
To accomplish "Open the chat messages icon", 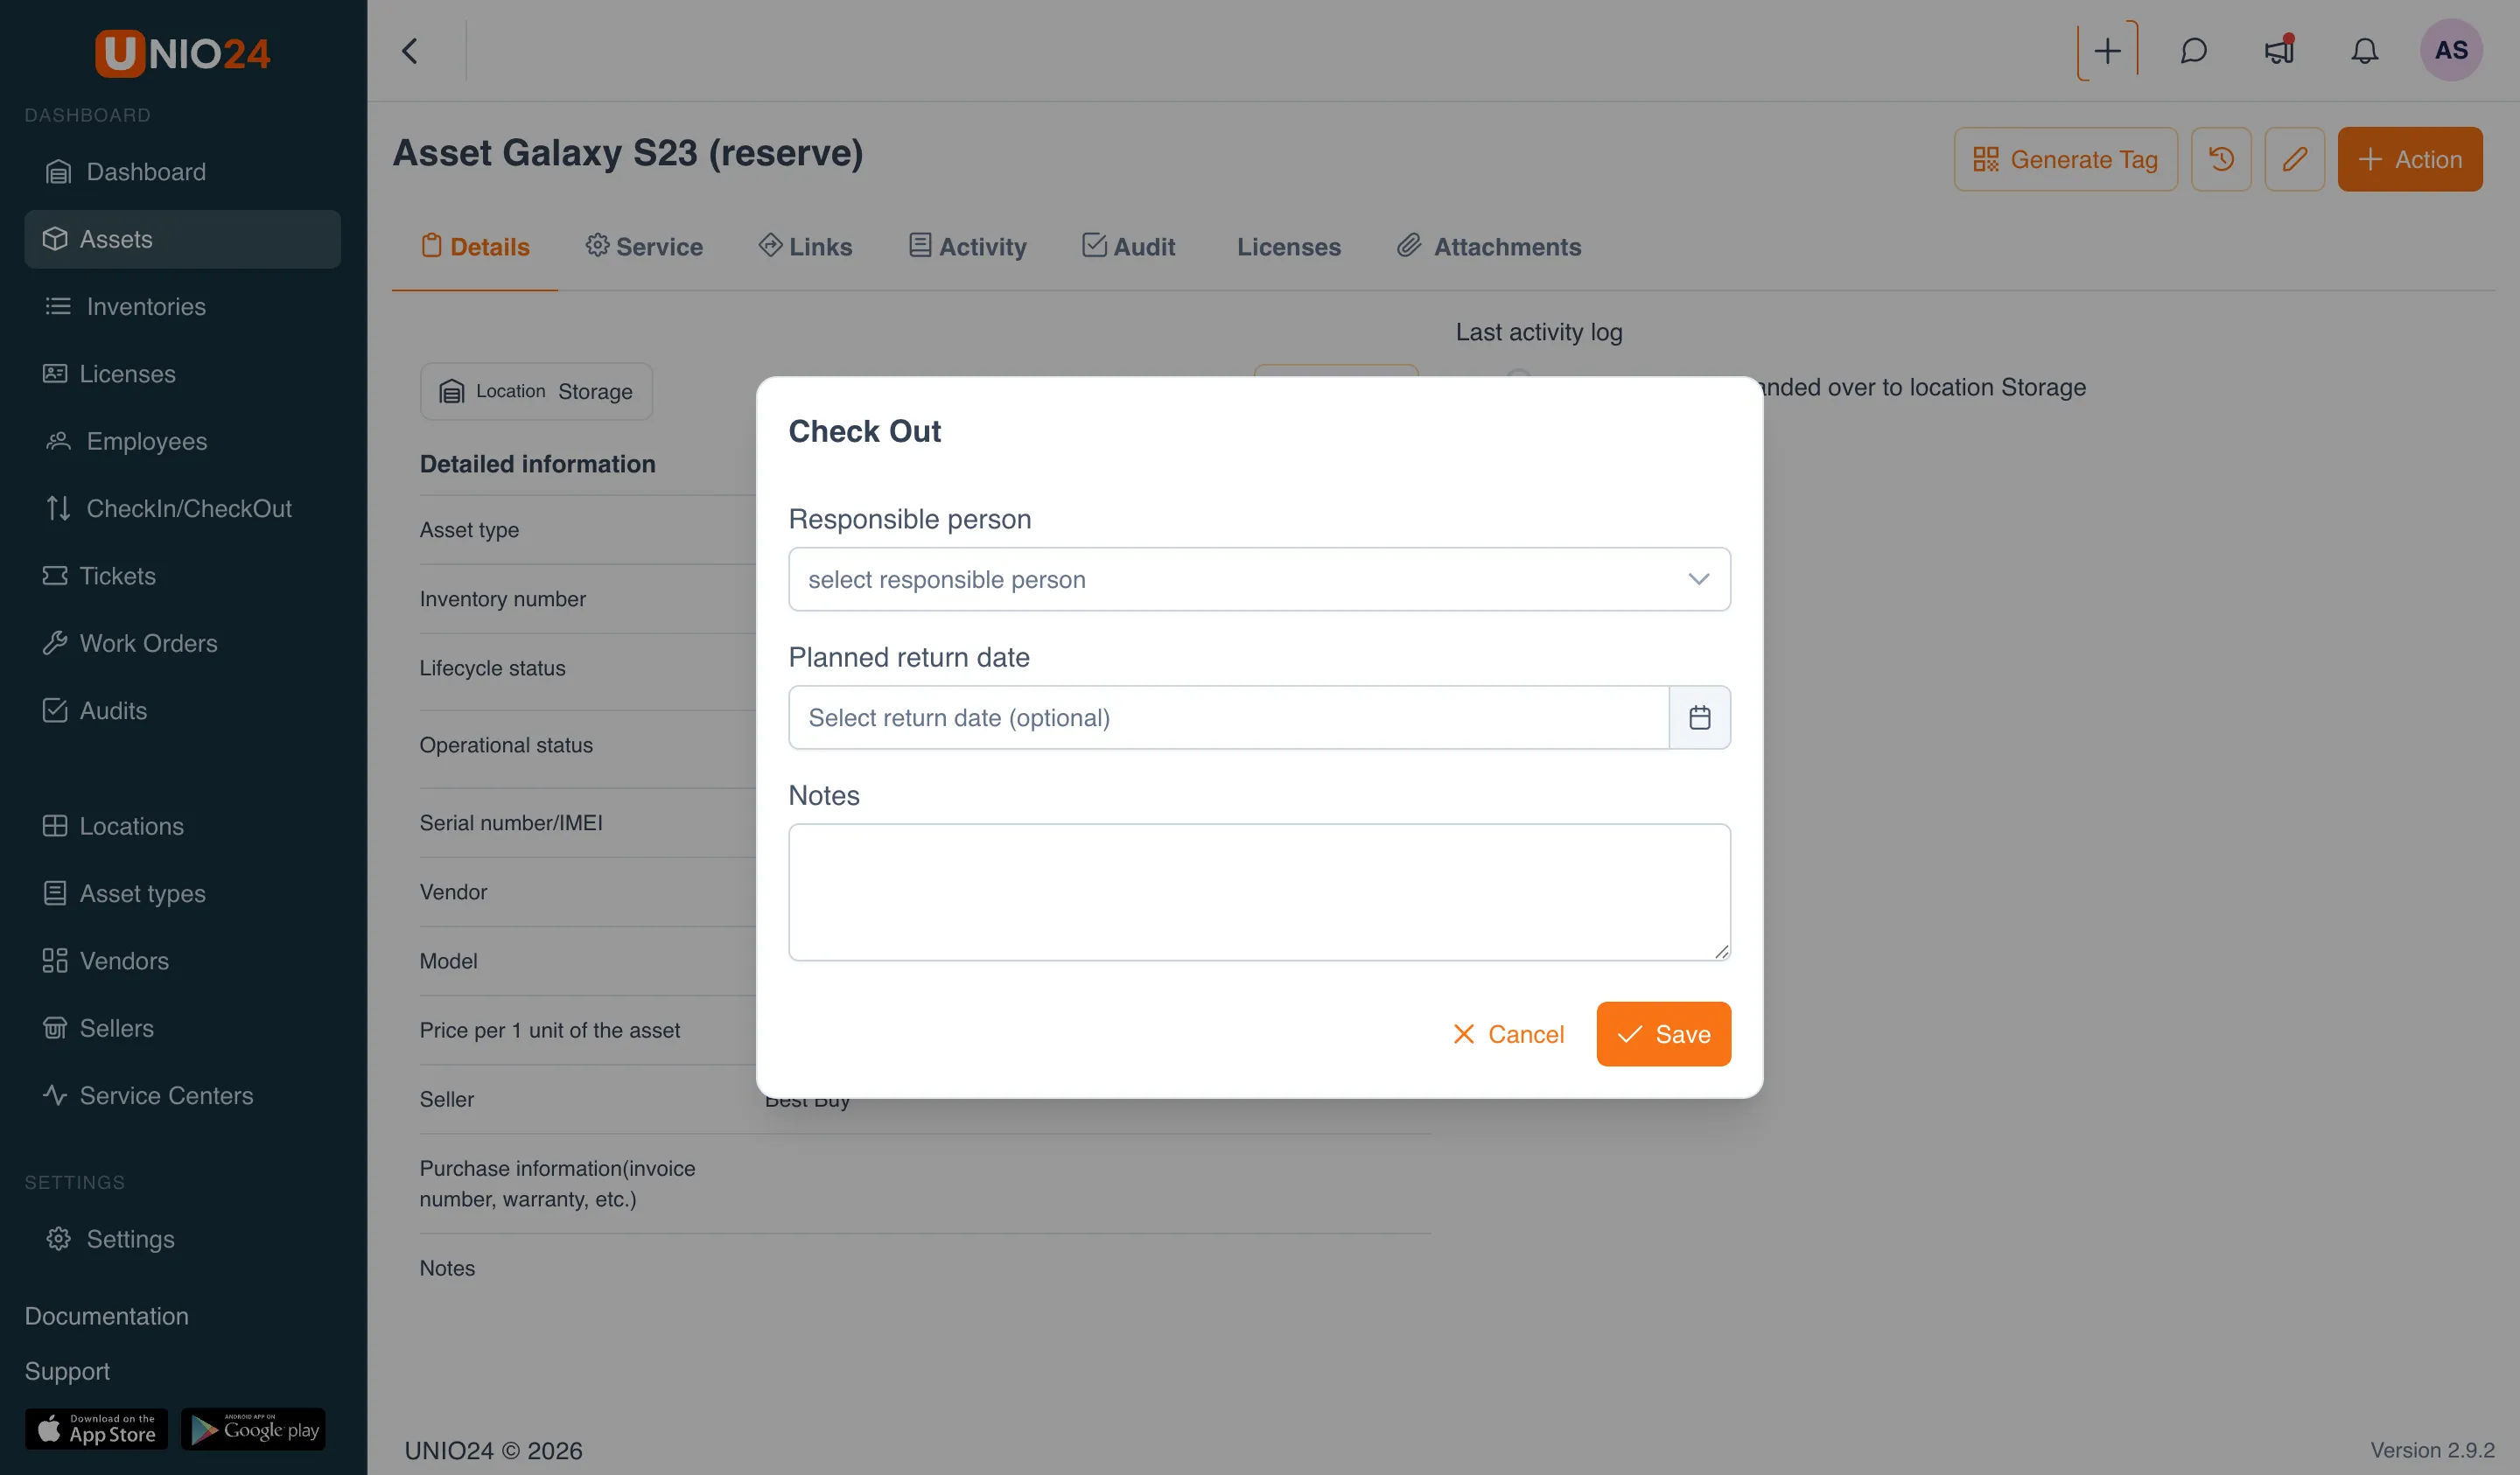I will (x=2194, y=50).
